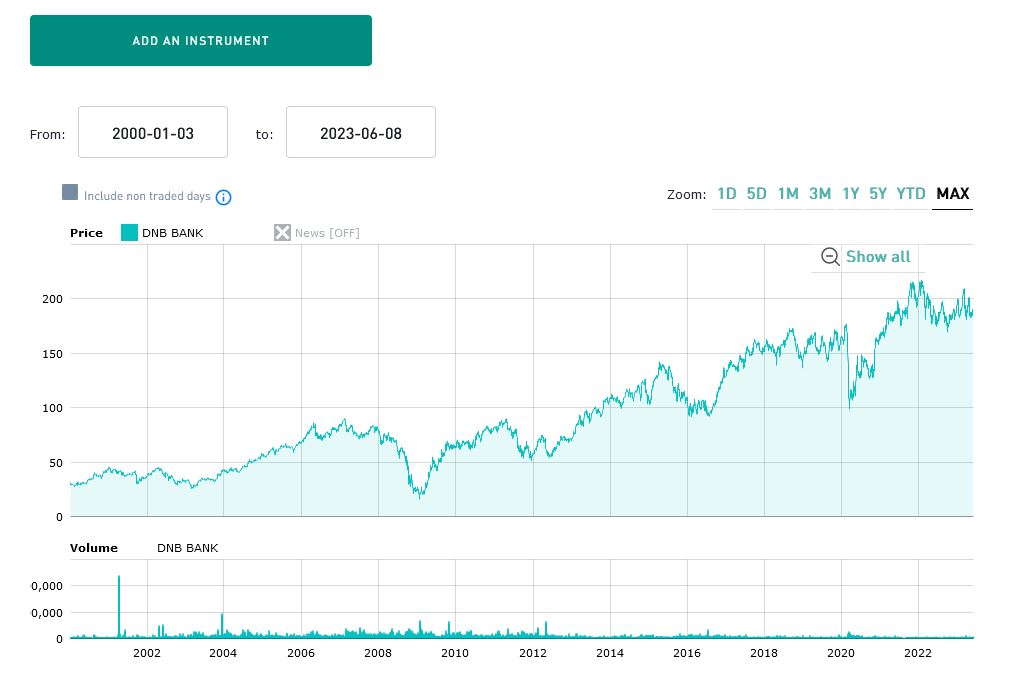
Task: Select the 1D zoom range
Action: 727,194
